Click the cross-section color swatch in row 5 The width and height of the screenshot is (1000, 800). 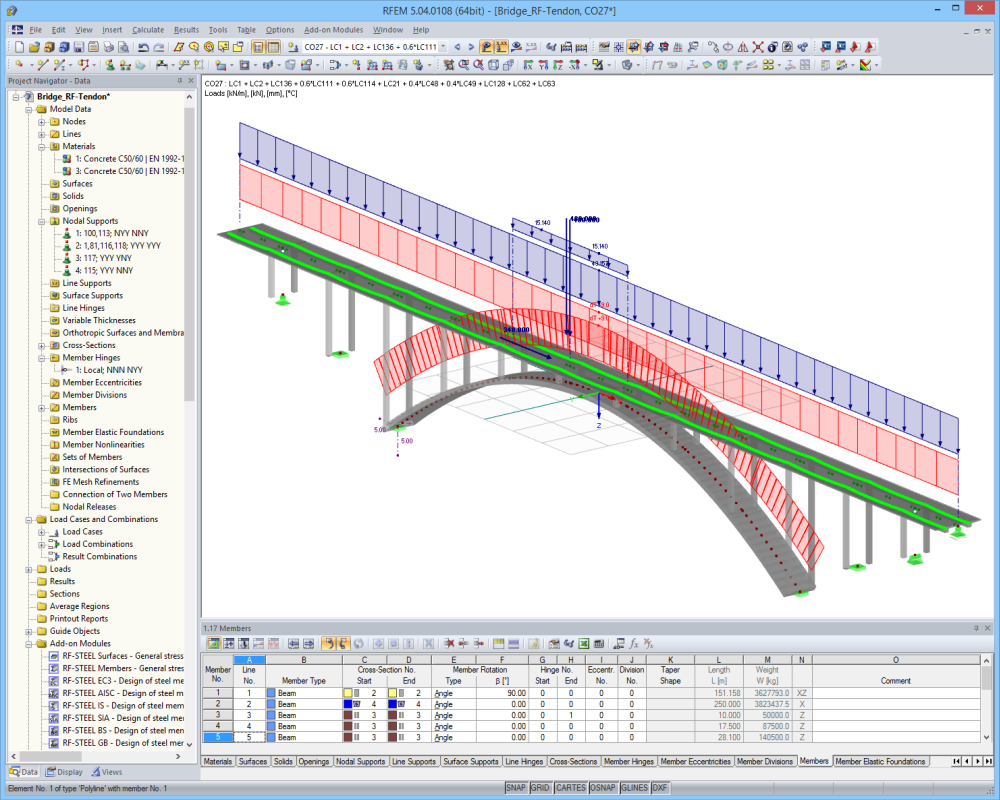(347, 737)
